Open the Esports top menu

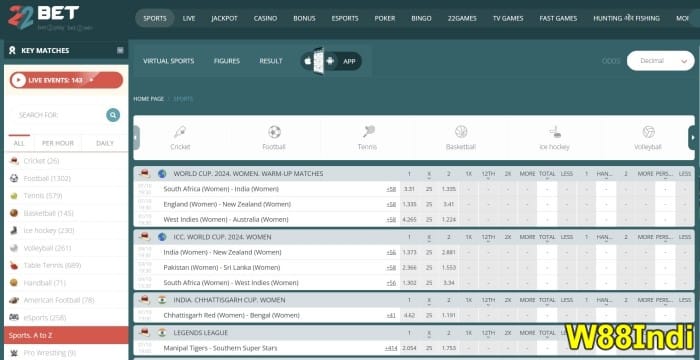345,18
